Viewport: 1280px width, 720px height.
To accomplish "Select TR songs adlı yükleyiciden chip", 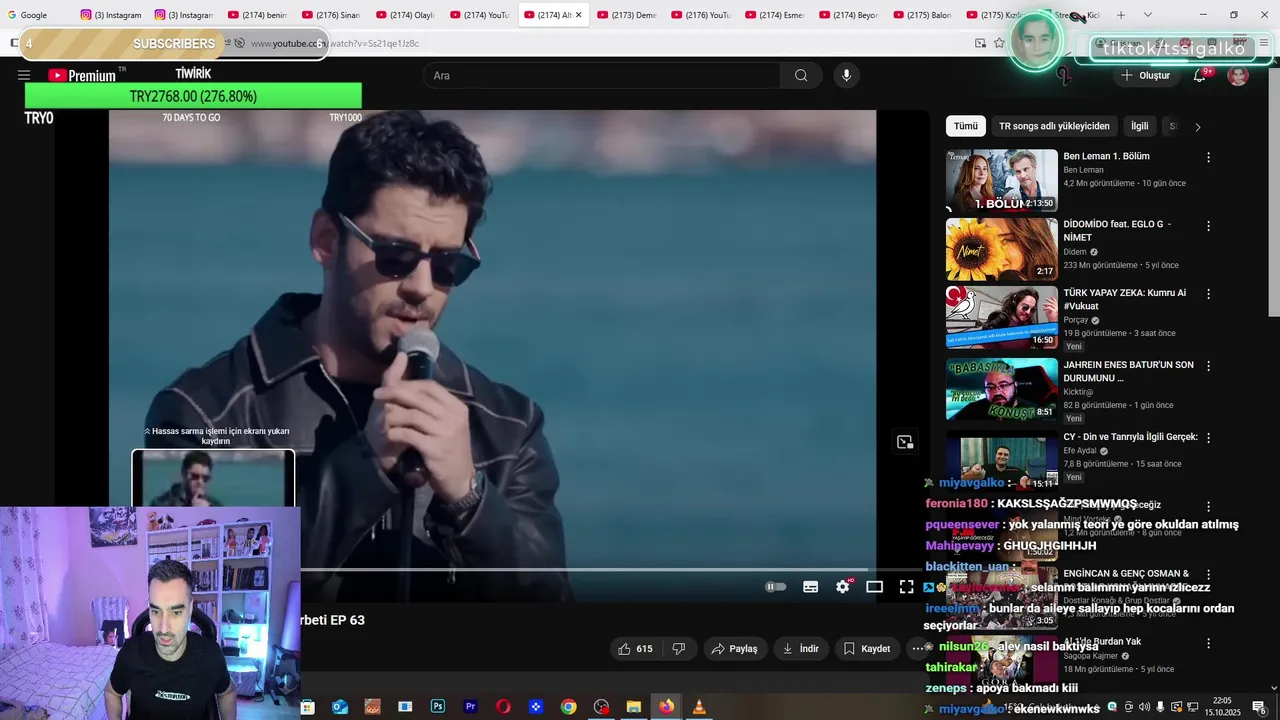I will click(x=1054, y=126).
